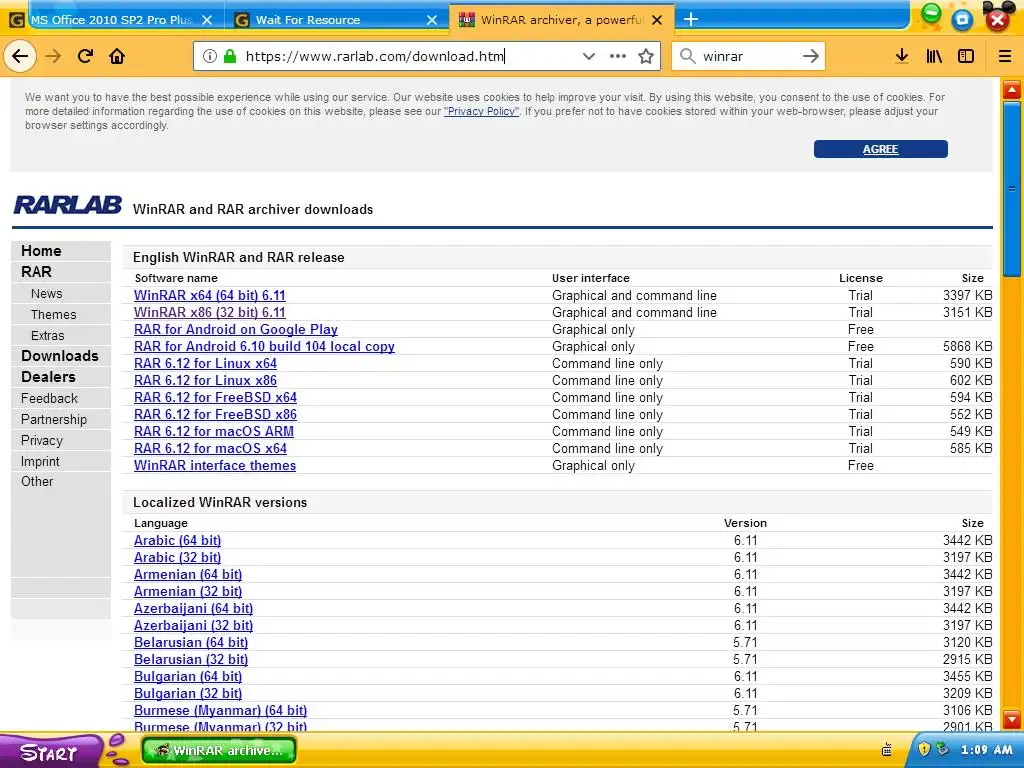Click the search magnifier icon
Viewport: 1024px width, 768px height.
point(687,56)
